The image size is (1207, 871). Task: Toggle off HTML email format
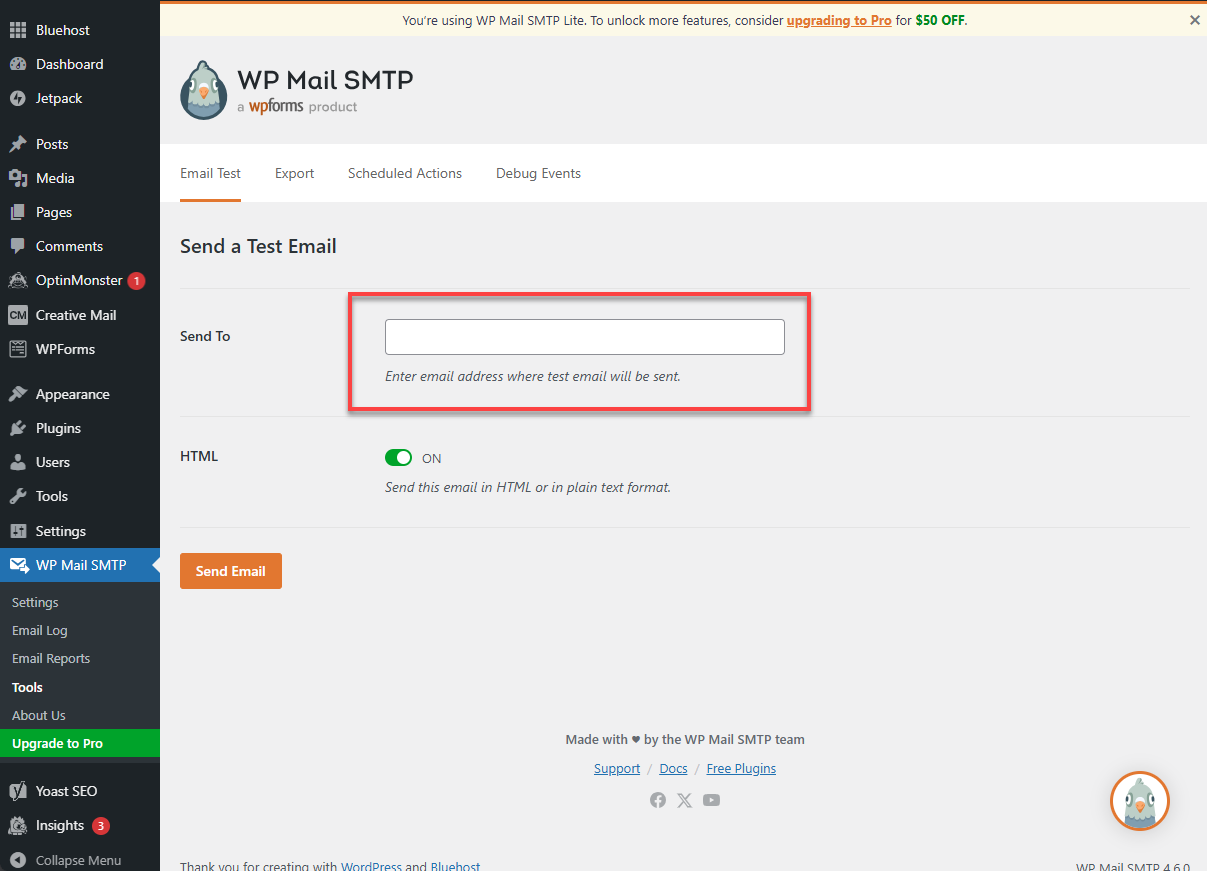398,457
